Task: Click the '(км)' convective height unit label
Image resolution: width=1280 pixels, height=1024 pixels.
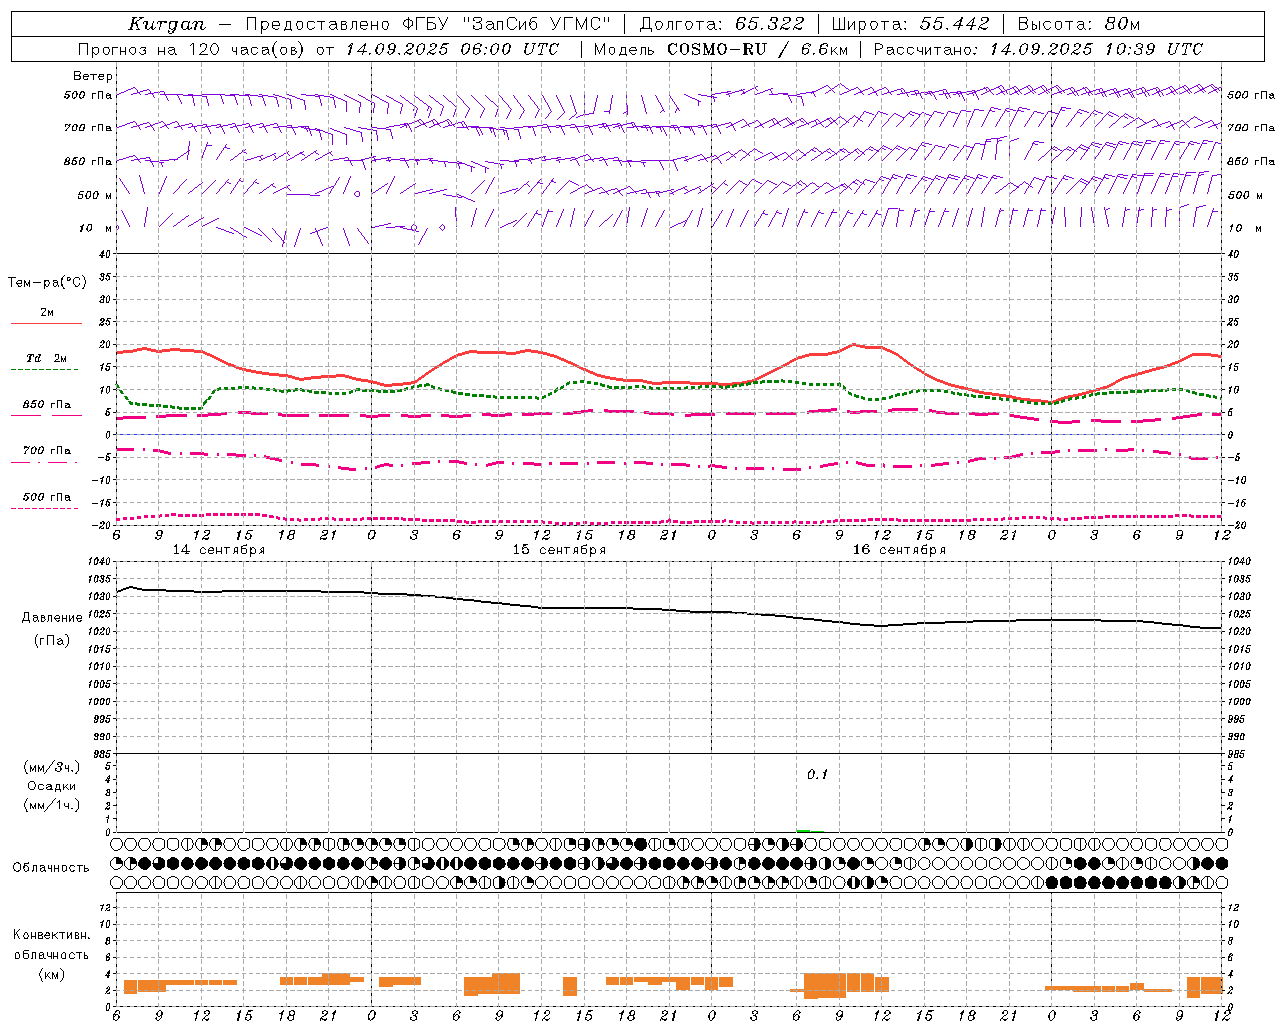Action: click(x=52, y=974)
